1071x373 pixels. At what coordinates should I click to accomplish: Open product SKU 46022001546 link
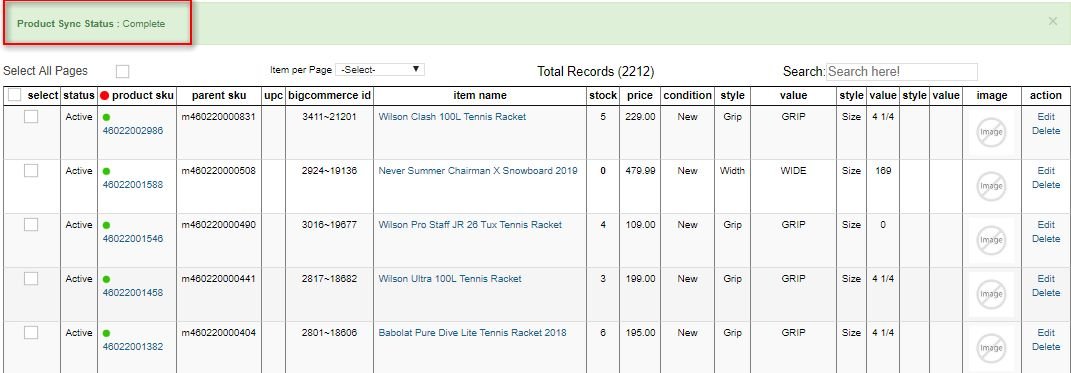[133, 238]
